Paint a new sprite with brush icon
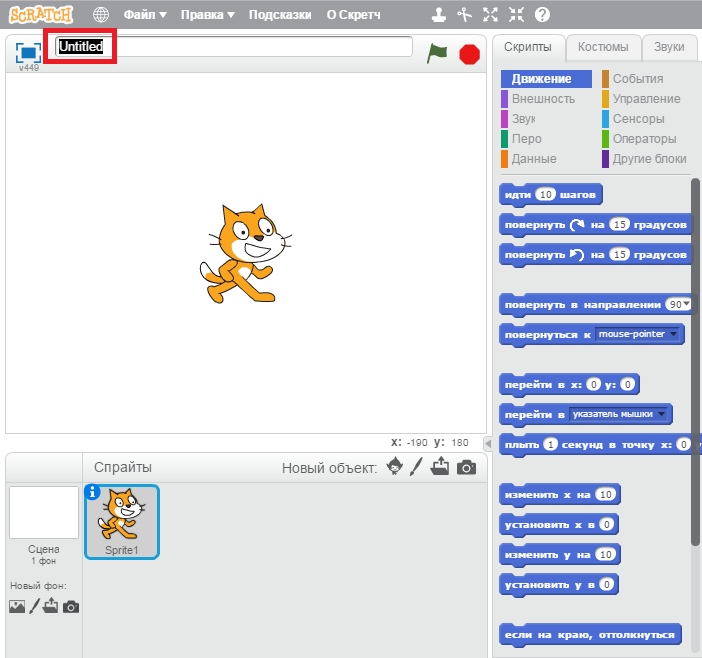702x658 pixels. [416, 466]
